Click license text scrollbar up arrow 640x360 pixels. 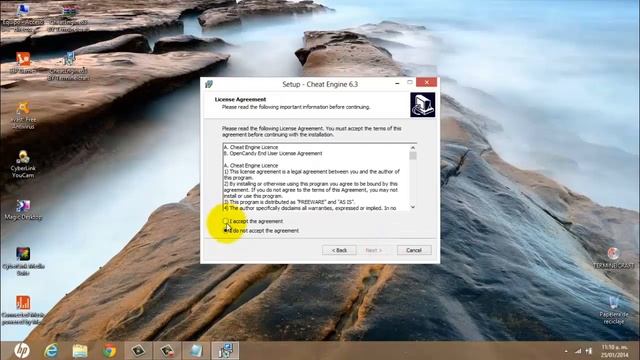tap(413, 148)
